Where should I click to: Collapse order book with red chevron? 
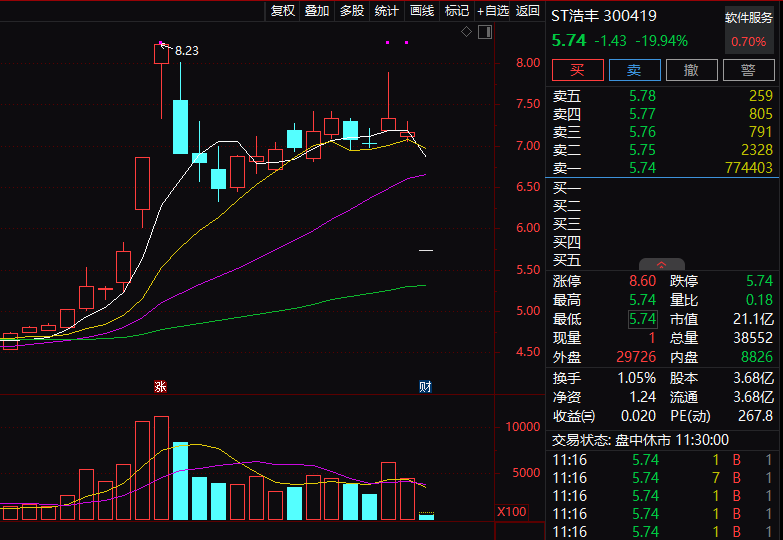(661, 264)
